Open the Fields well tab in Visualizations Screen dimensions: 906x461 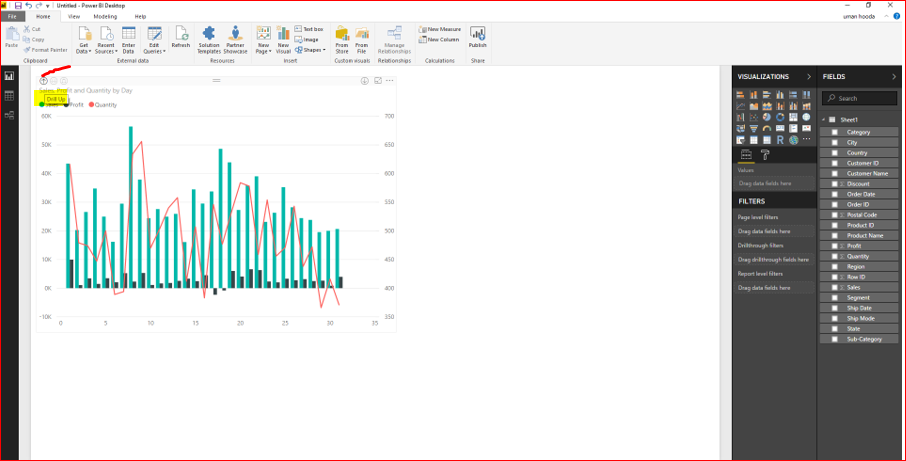[x=746, y=155]
